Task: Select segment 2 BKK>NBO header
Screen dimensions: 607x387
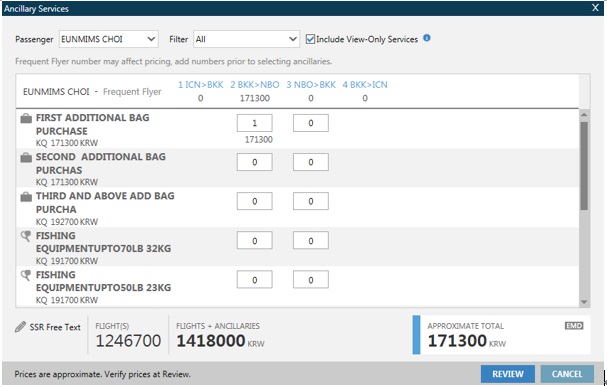Action: click(255, 85)
